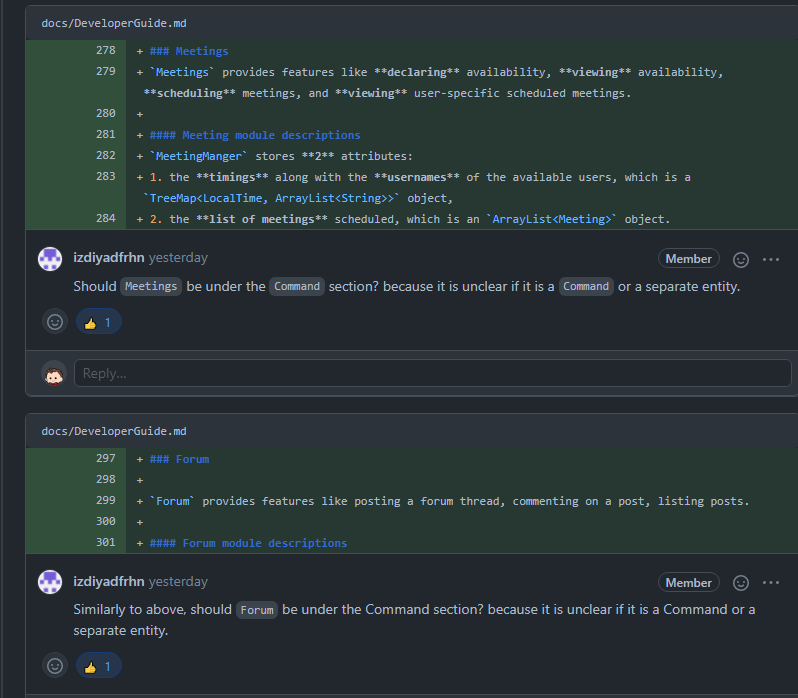Screen dimensions: 798x698
Task: Click yesterday timestamp on Meetings comment
Action: point(178,258)
